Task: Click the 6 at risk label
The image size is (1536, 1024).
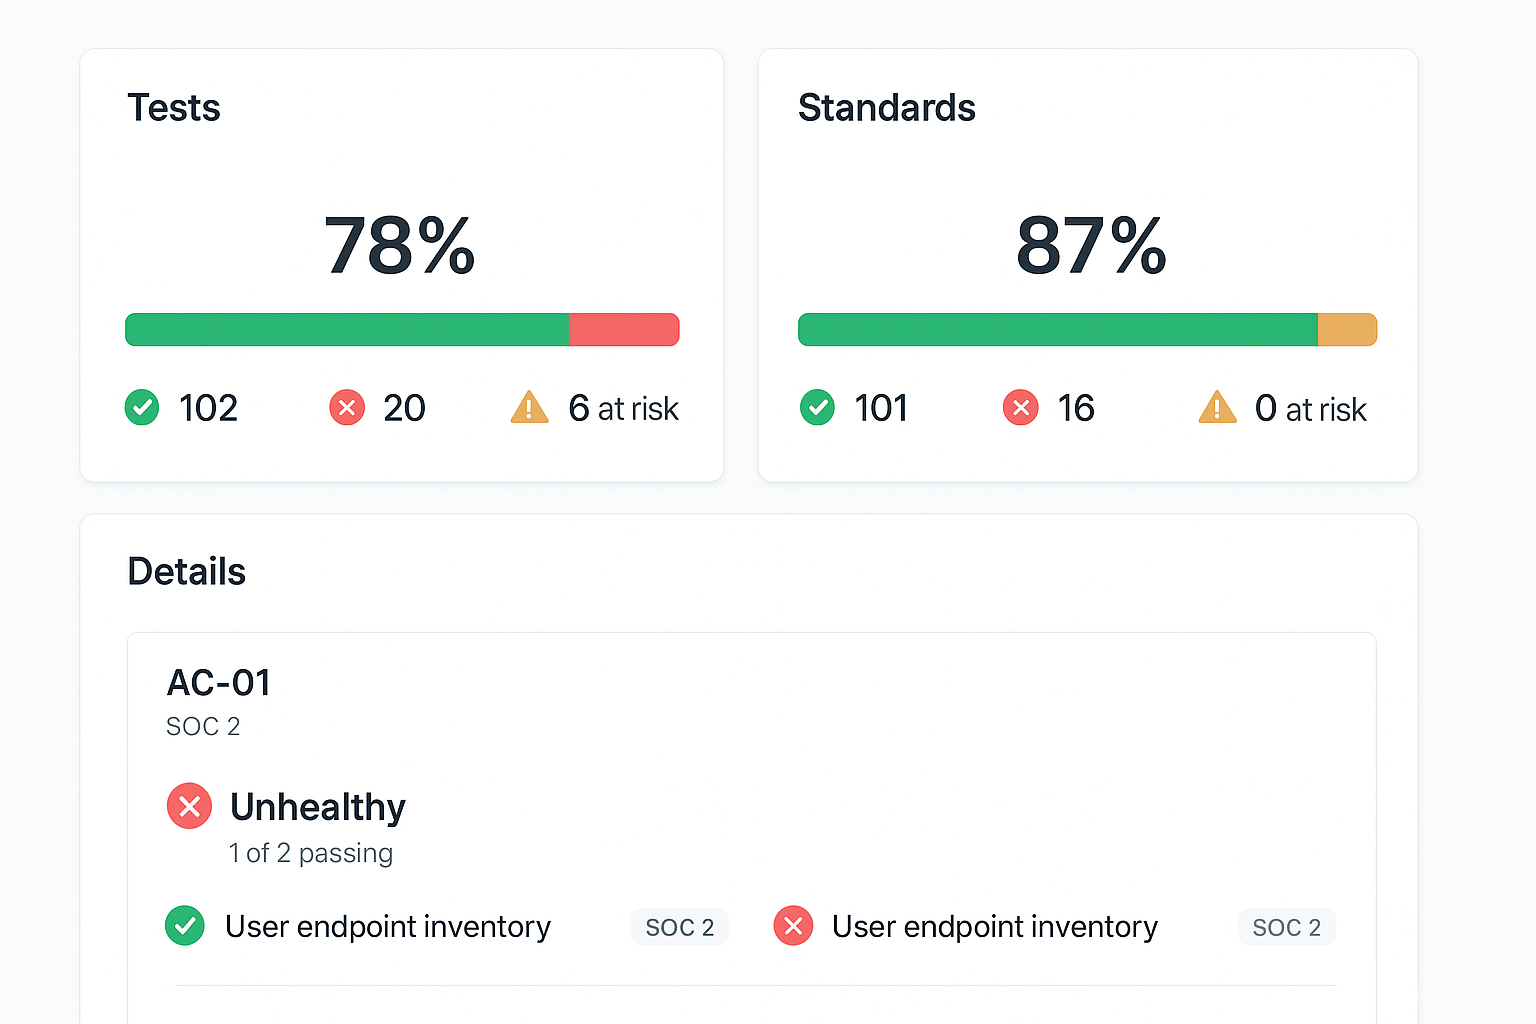Action: (623, 408)
